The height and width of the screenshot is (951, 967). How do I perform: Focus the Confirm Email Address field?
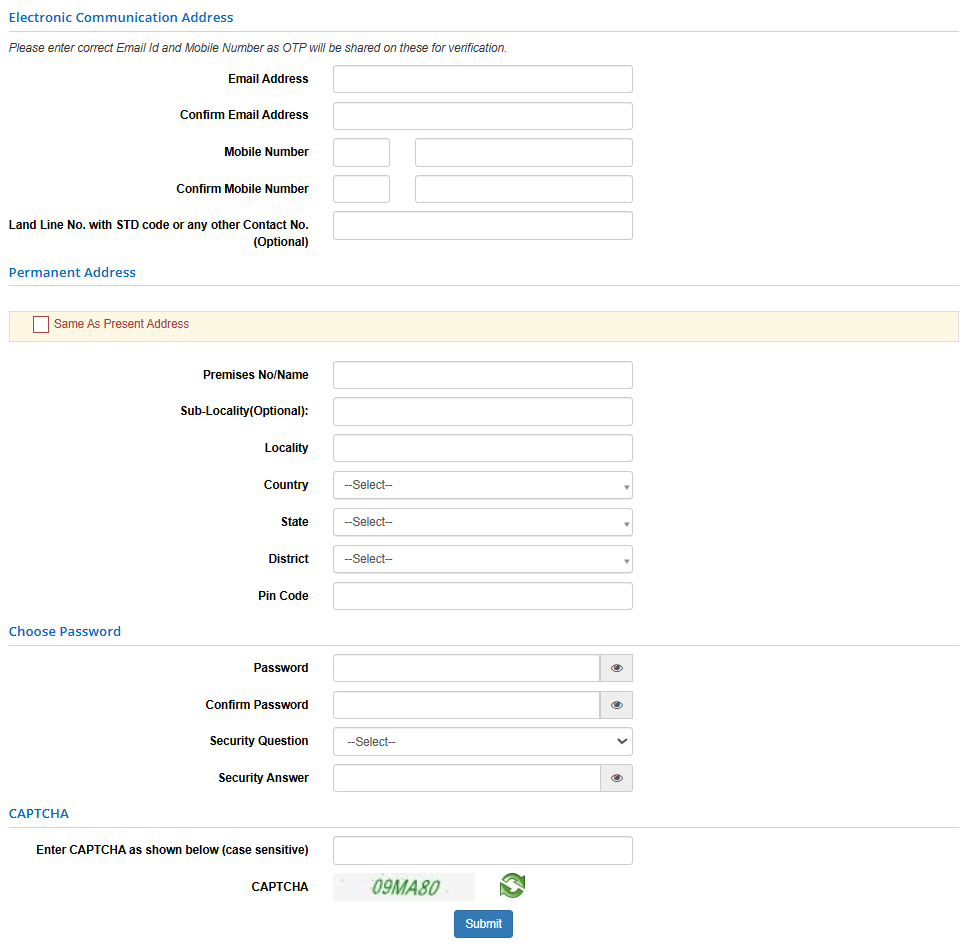tap(482, 116)
